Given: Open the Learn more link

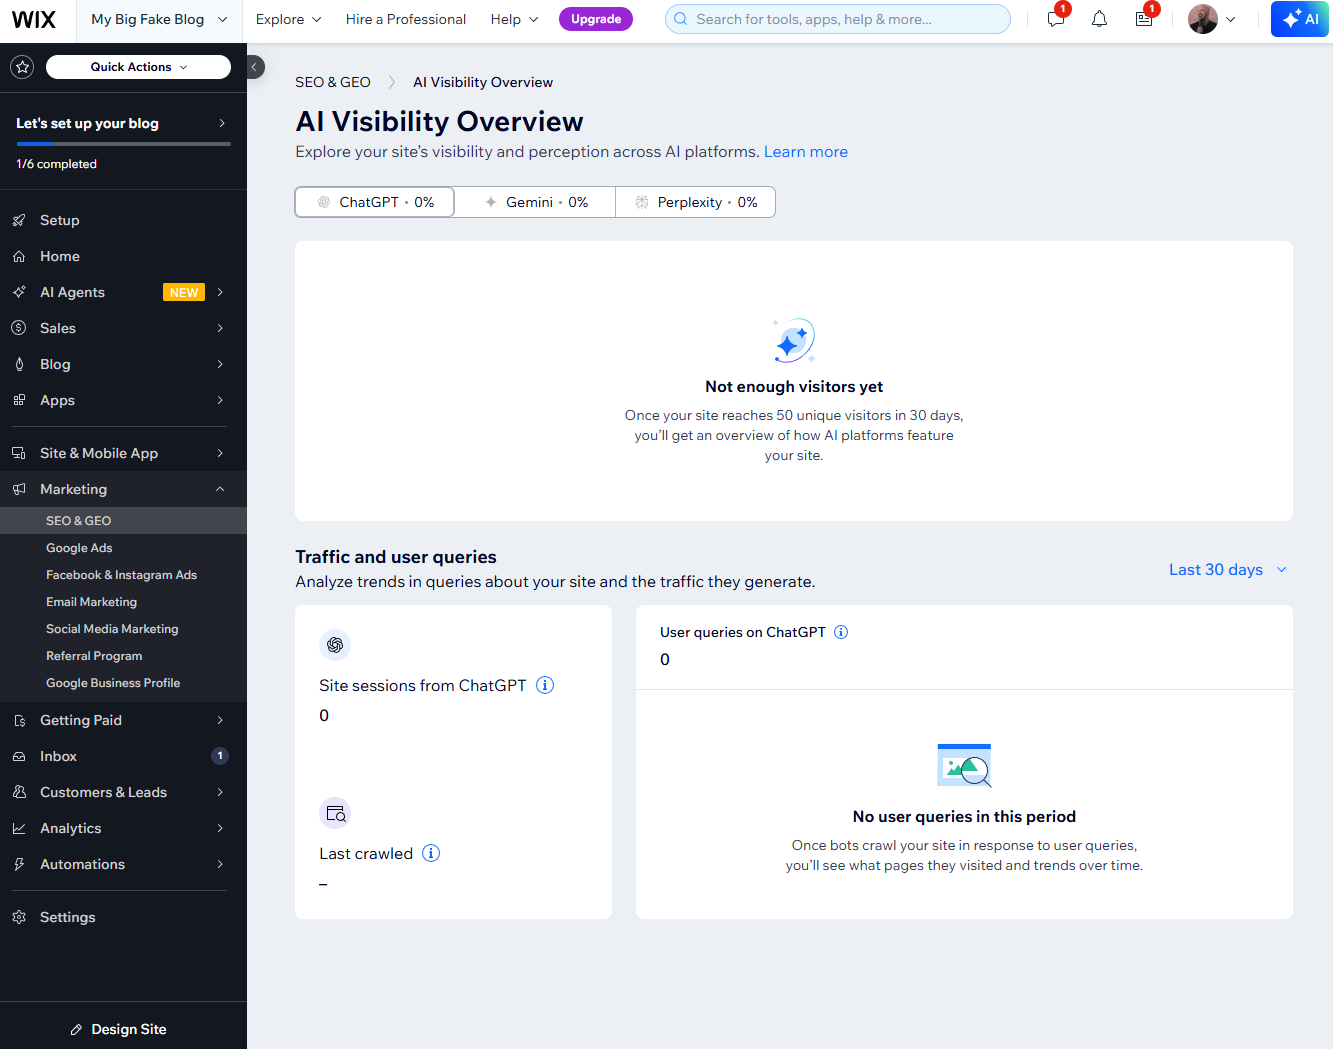Looking at the screenshot, I should point(806,151).
